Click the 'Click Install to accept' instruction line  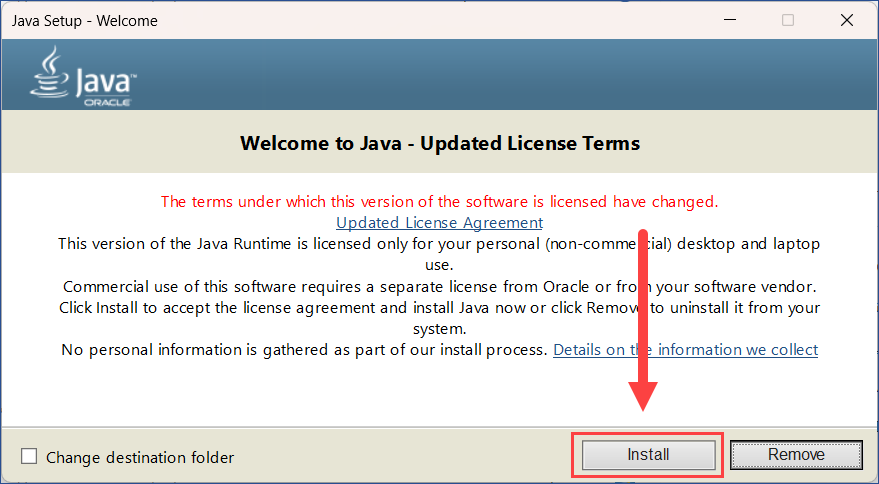[x=440, y=318]
